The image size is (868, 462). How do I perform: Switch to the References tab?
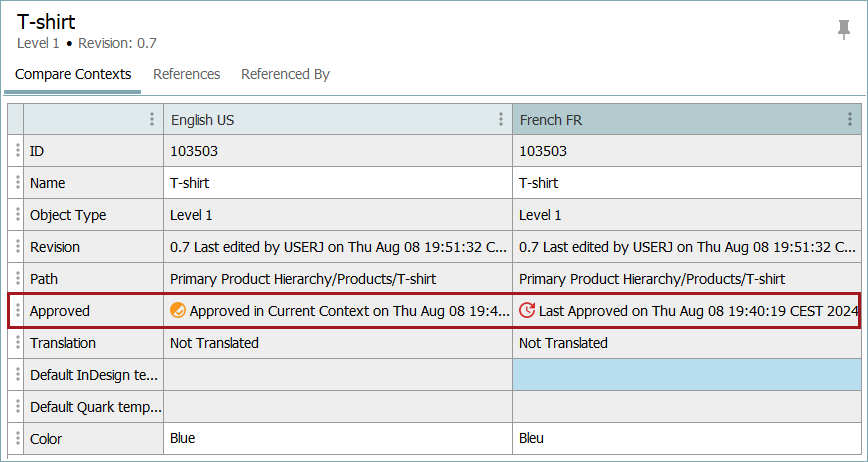(x=186, y=74)
